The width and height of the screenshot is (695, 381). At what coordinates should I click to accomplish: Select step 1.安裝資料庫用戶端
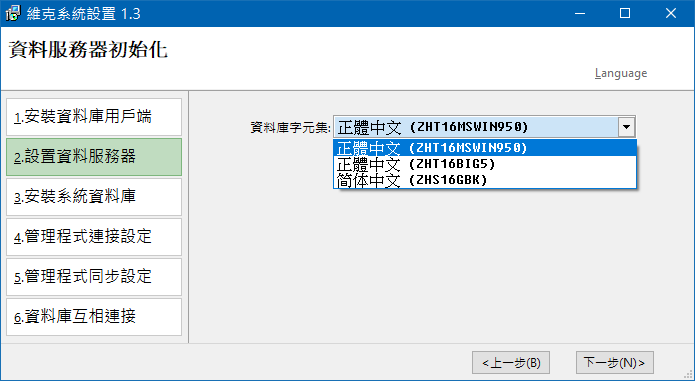pos(94,117)
